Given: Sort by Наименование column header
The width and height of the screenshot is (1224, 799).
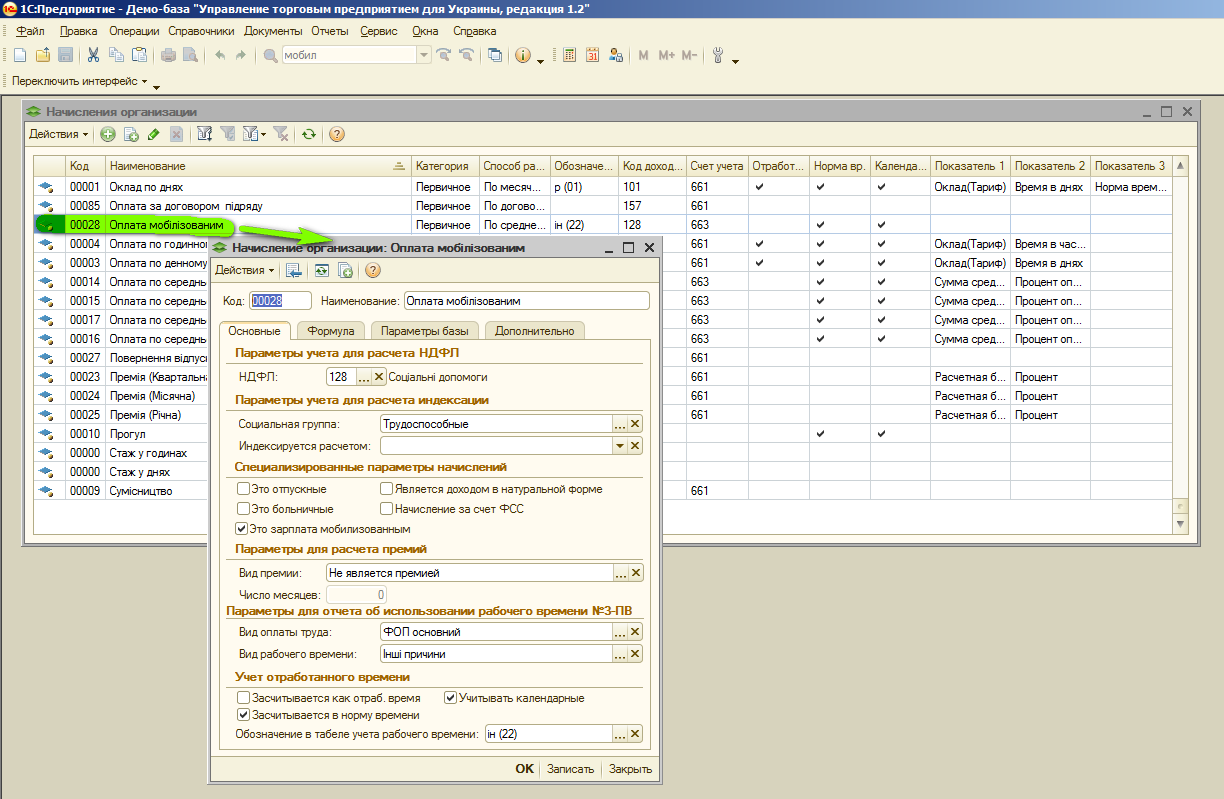Looking at the screenshot, I should (x=258, y=165).
